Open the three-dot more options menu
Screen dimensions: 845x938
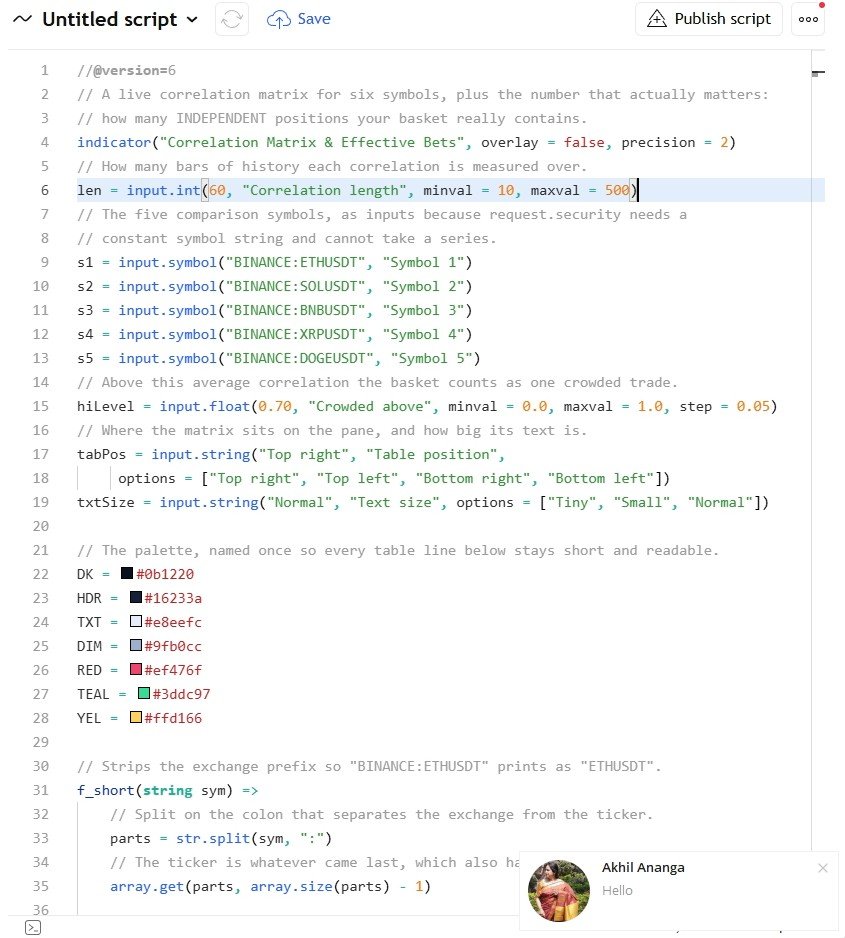click(x=808, y=19)
